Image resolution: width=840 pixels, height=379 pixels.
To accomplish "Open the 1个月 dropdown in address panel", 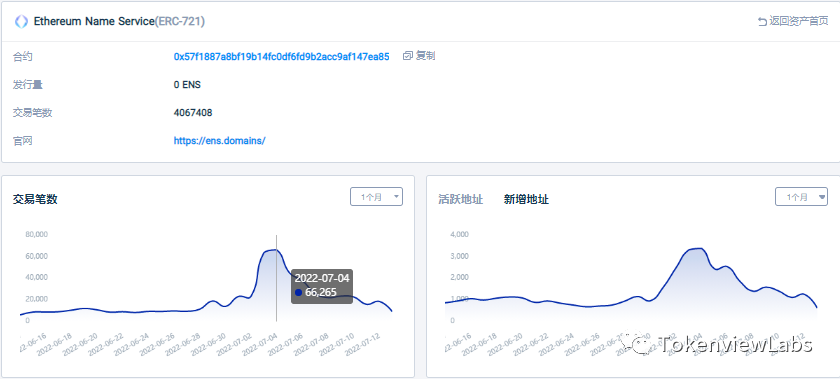I will click(801, 197).
